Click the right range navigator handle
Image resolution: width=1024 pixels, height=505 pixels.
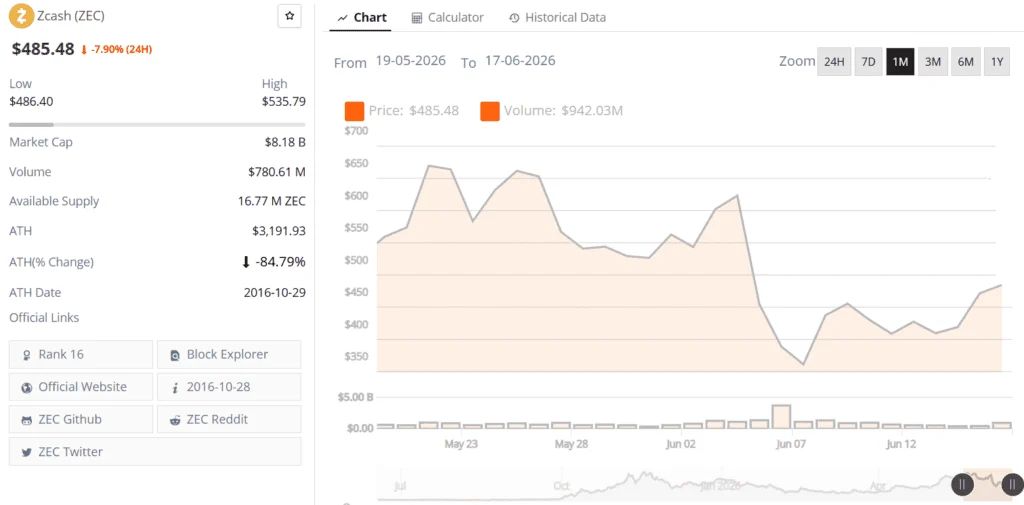1012,484
